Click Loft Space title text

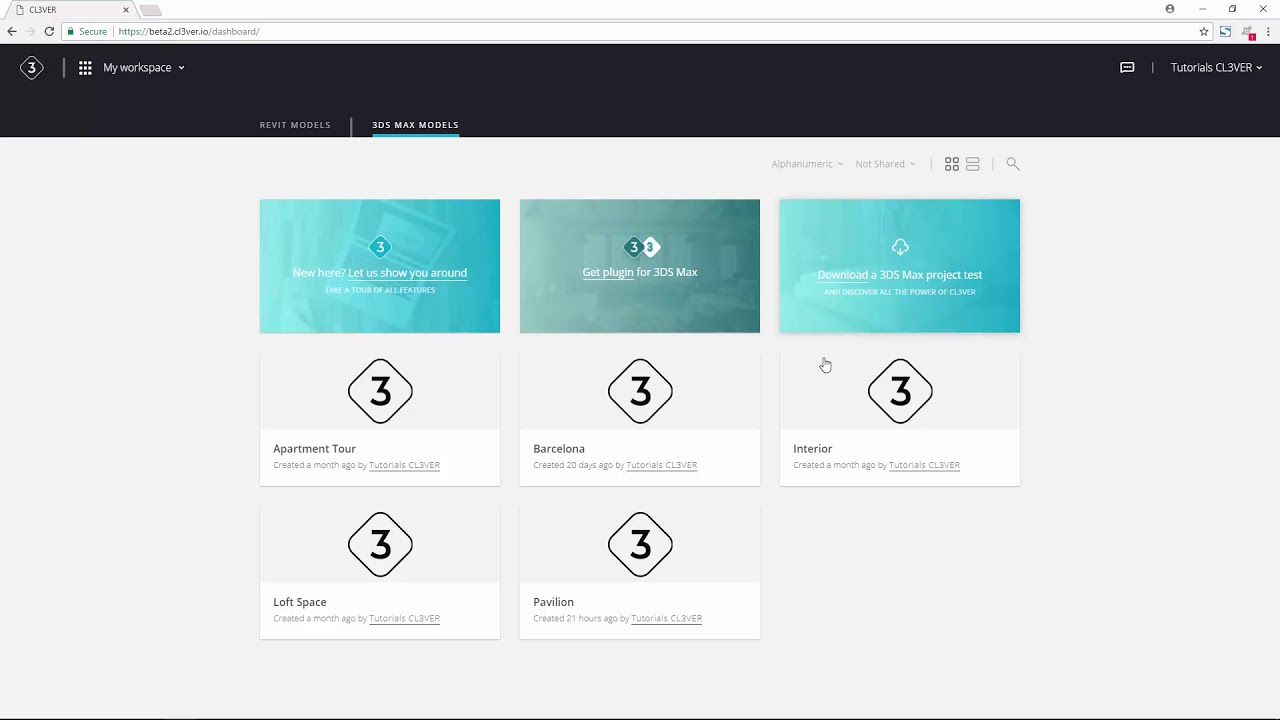click(x=300, y=602)
